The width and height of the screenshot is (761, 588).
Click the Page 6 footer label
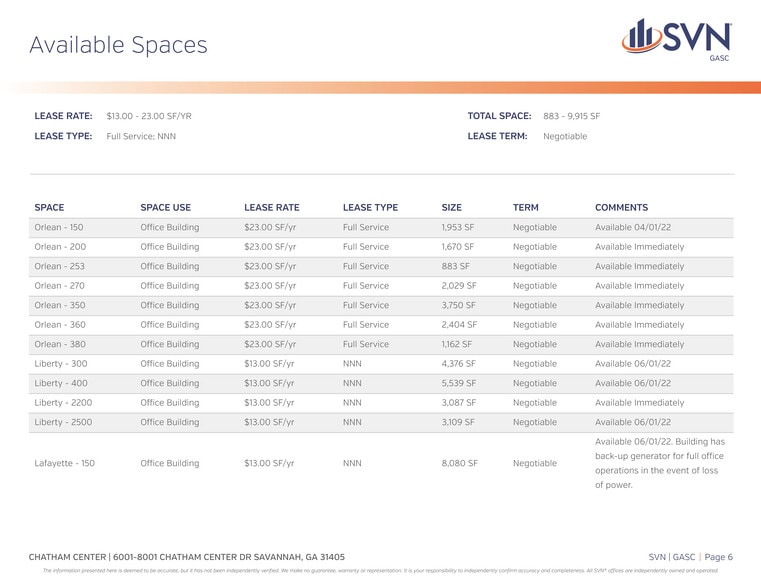[x=716, y=557]
